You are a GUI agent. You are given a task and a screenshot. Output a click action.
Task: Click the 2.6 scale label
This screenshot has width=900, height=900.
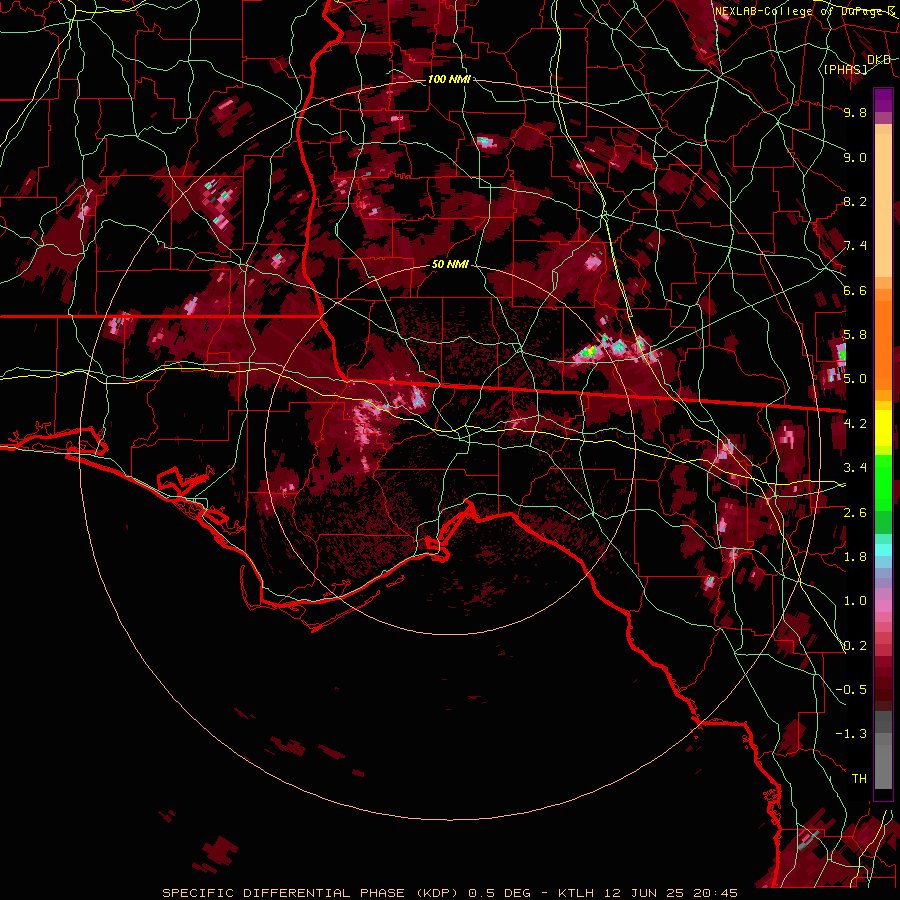click(x=855, y=513)
